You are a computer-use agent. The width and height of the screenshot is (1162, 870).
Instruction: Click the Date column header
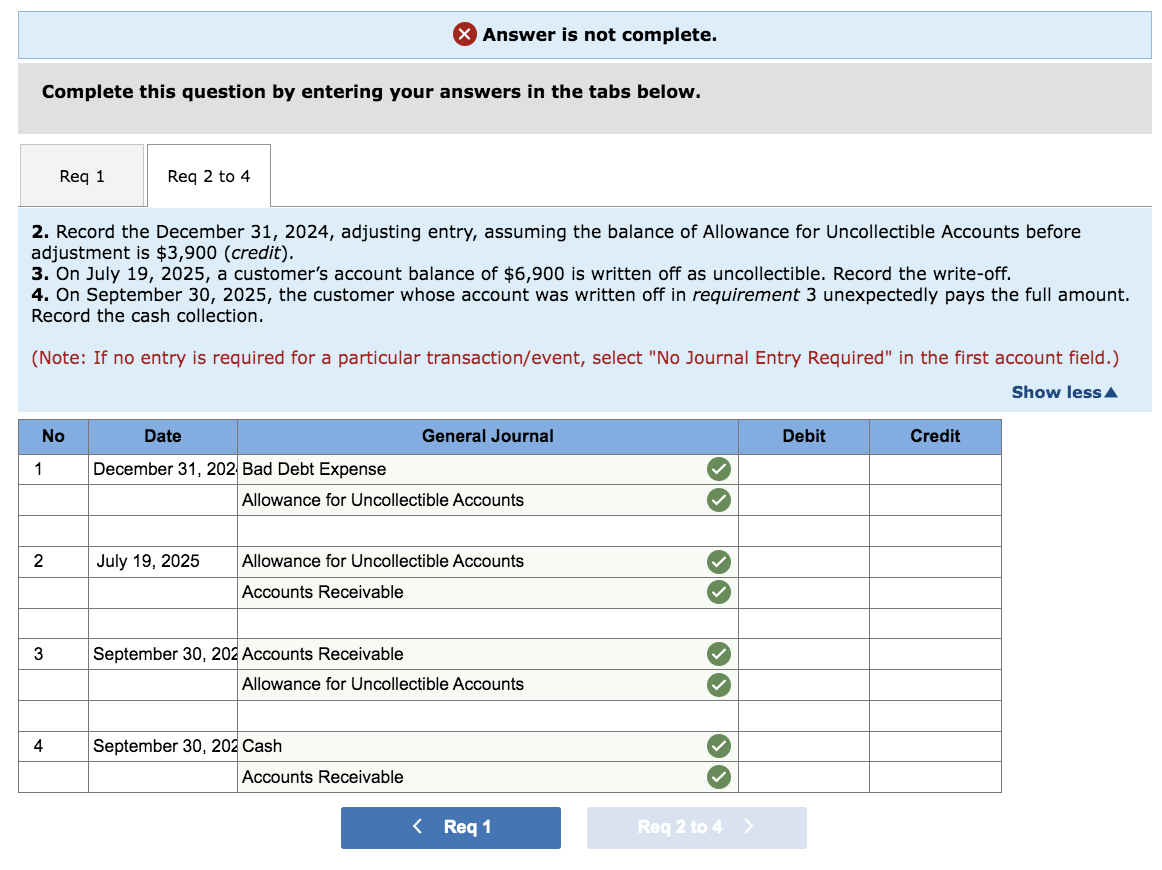(x=163, y=436)
